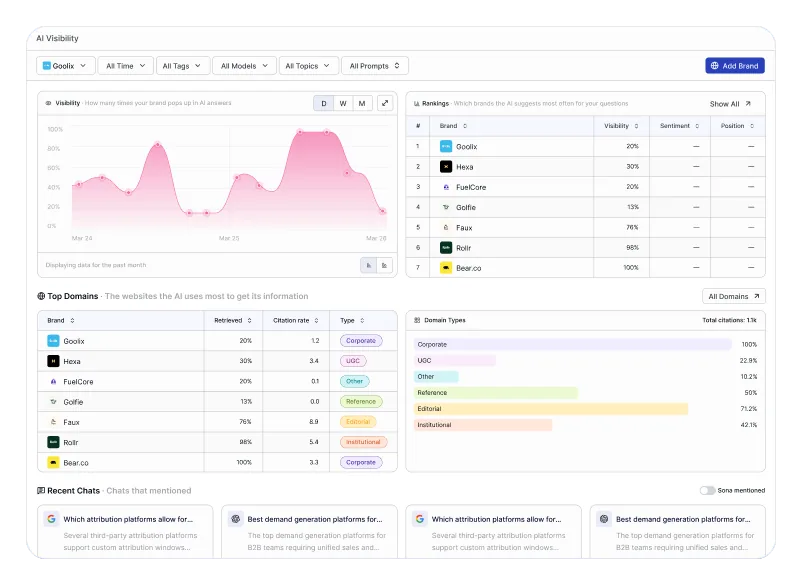Click the Bear.co logo in Rankings table

coord(446,268)
